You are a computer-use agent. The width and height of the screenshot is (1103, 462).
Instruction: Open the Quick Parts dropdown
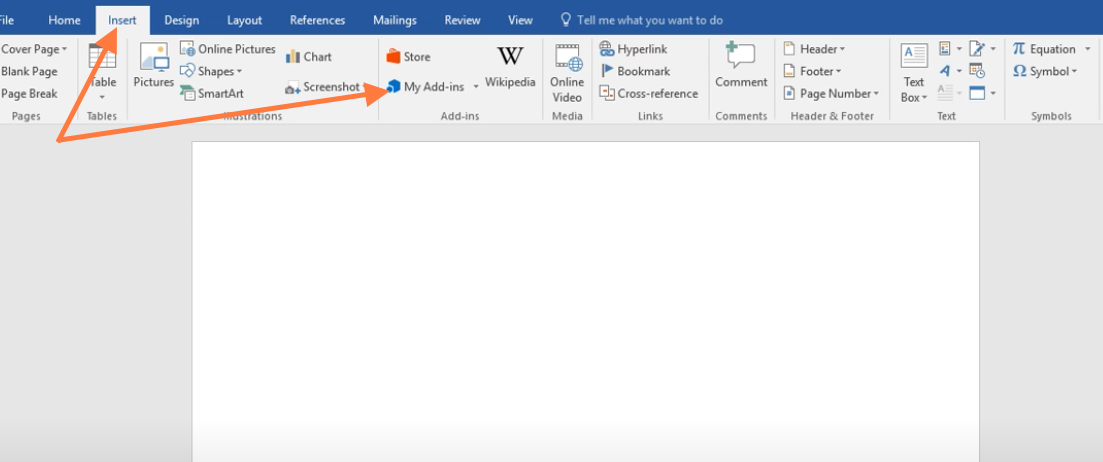tap(949, 49)
